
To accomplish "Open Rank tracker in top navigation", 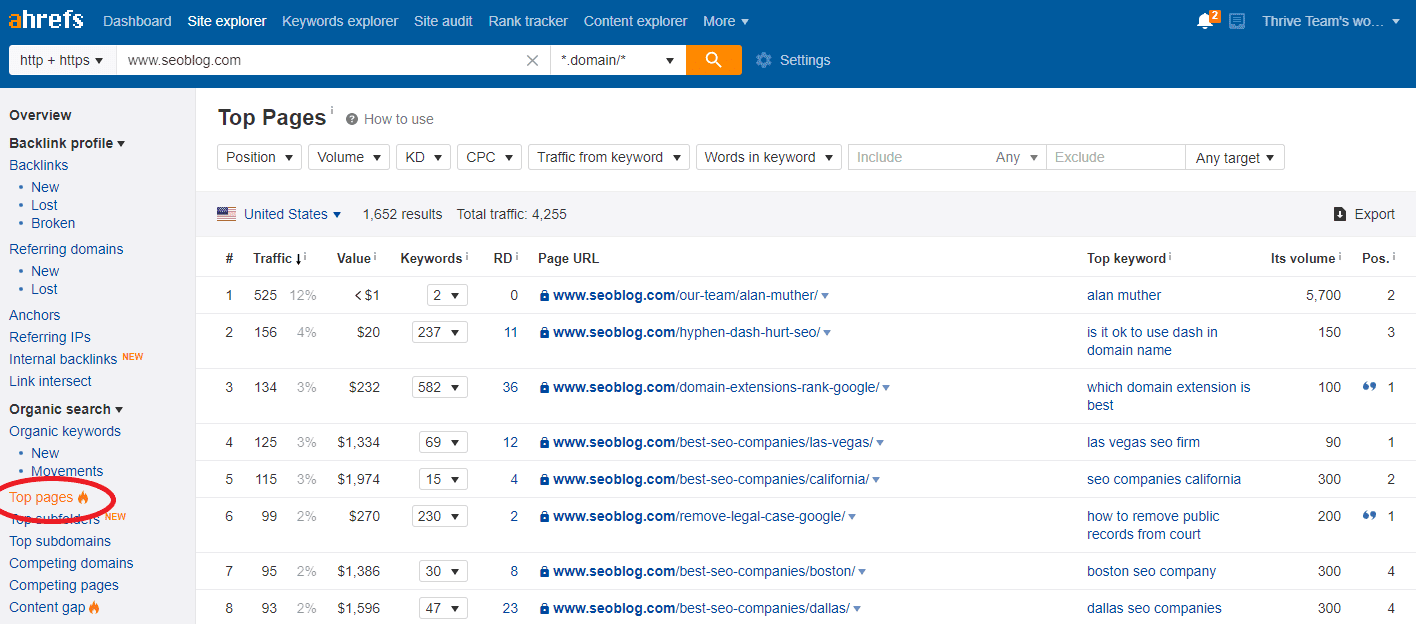I will point(528,21).
